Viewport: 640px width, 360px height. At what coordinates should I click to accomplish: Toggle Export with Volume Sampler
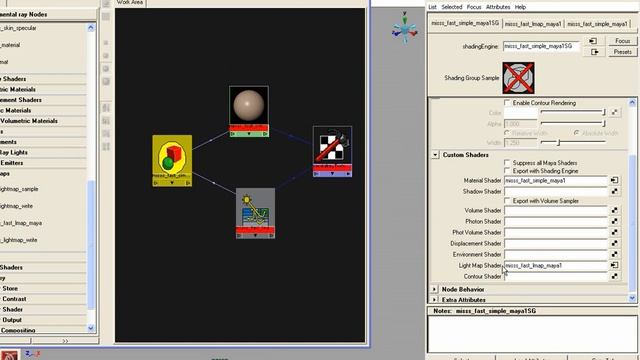[507, 201]
